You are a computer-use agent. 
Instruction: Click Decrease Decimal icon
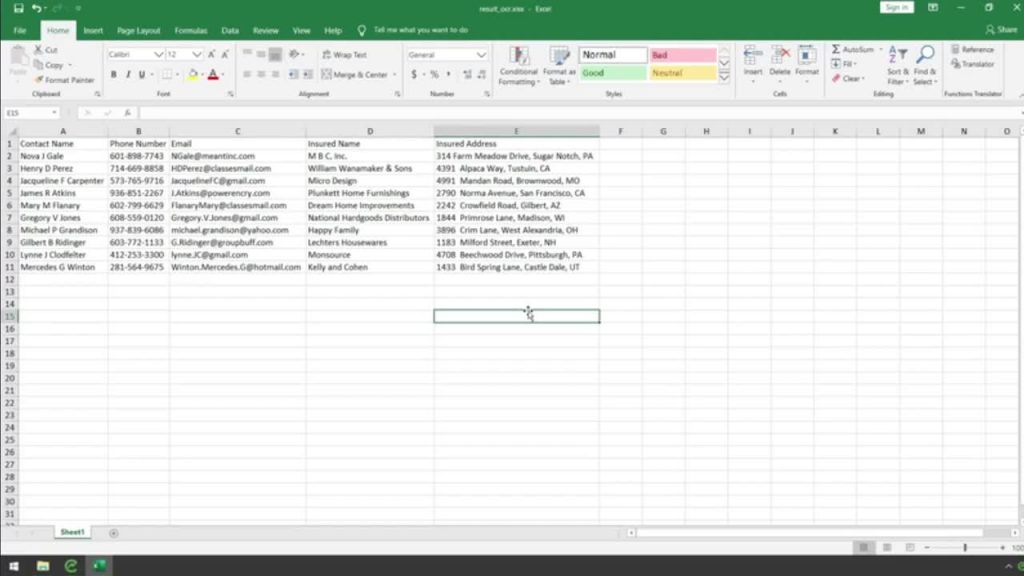[x=482, y=74]
